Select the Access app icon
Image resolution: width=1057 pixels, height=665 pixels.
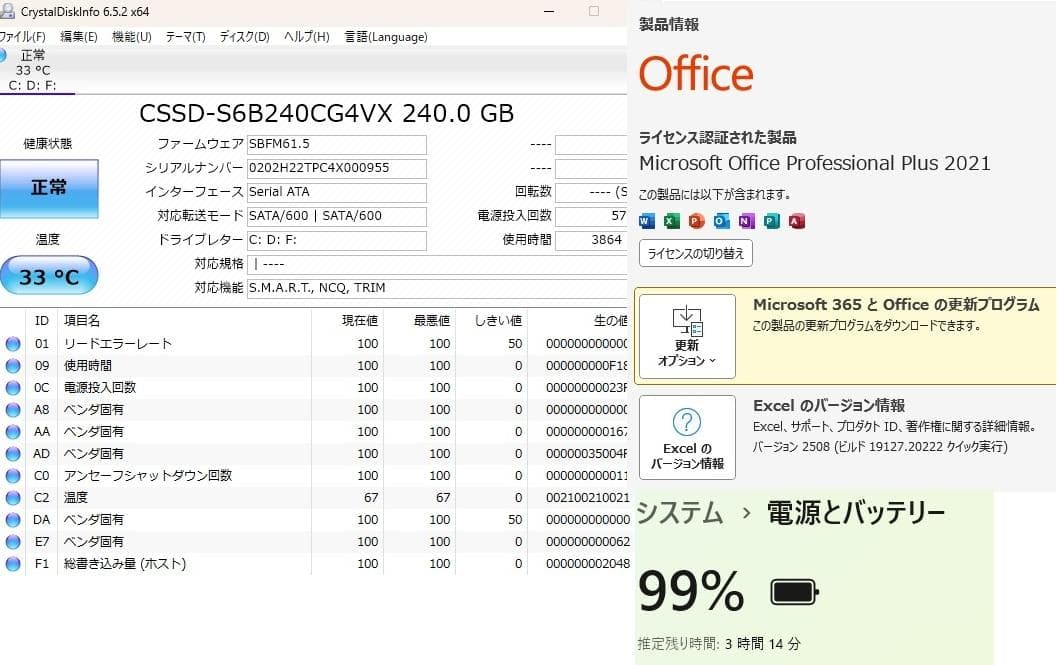797,221
